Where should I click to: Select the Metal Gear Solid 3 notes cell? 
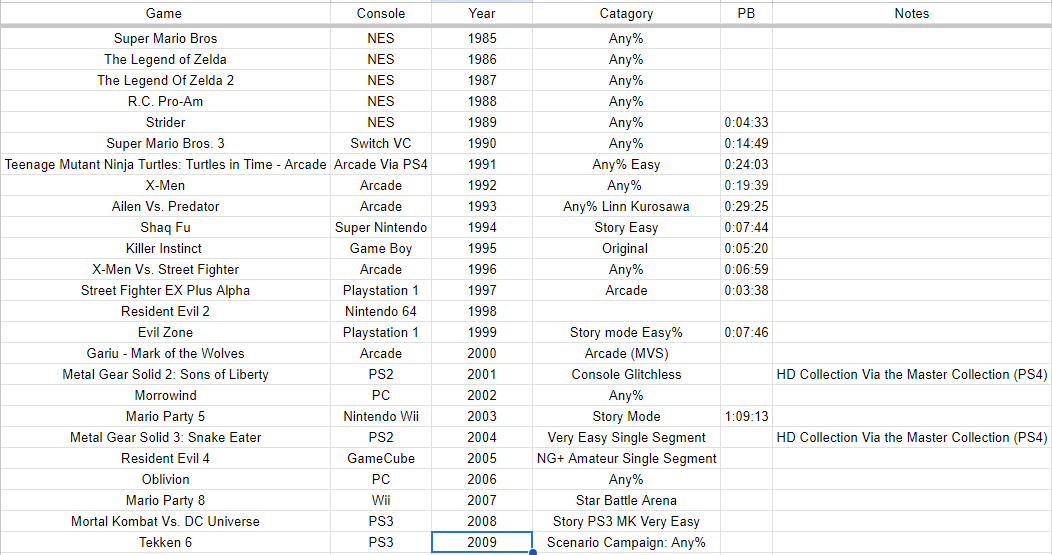(912, 438)
